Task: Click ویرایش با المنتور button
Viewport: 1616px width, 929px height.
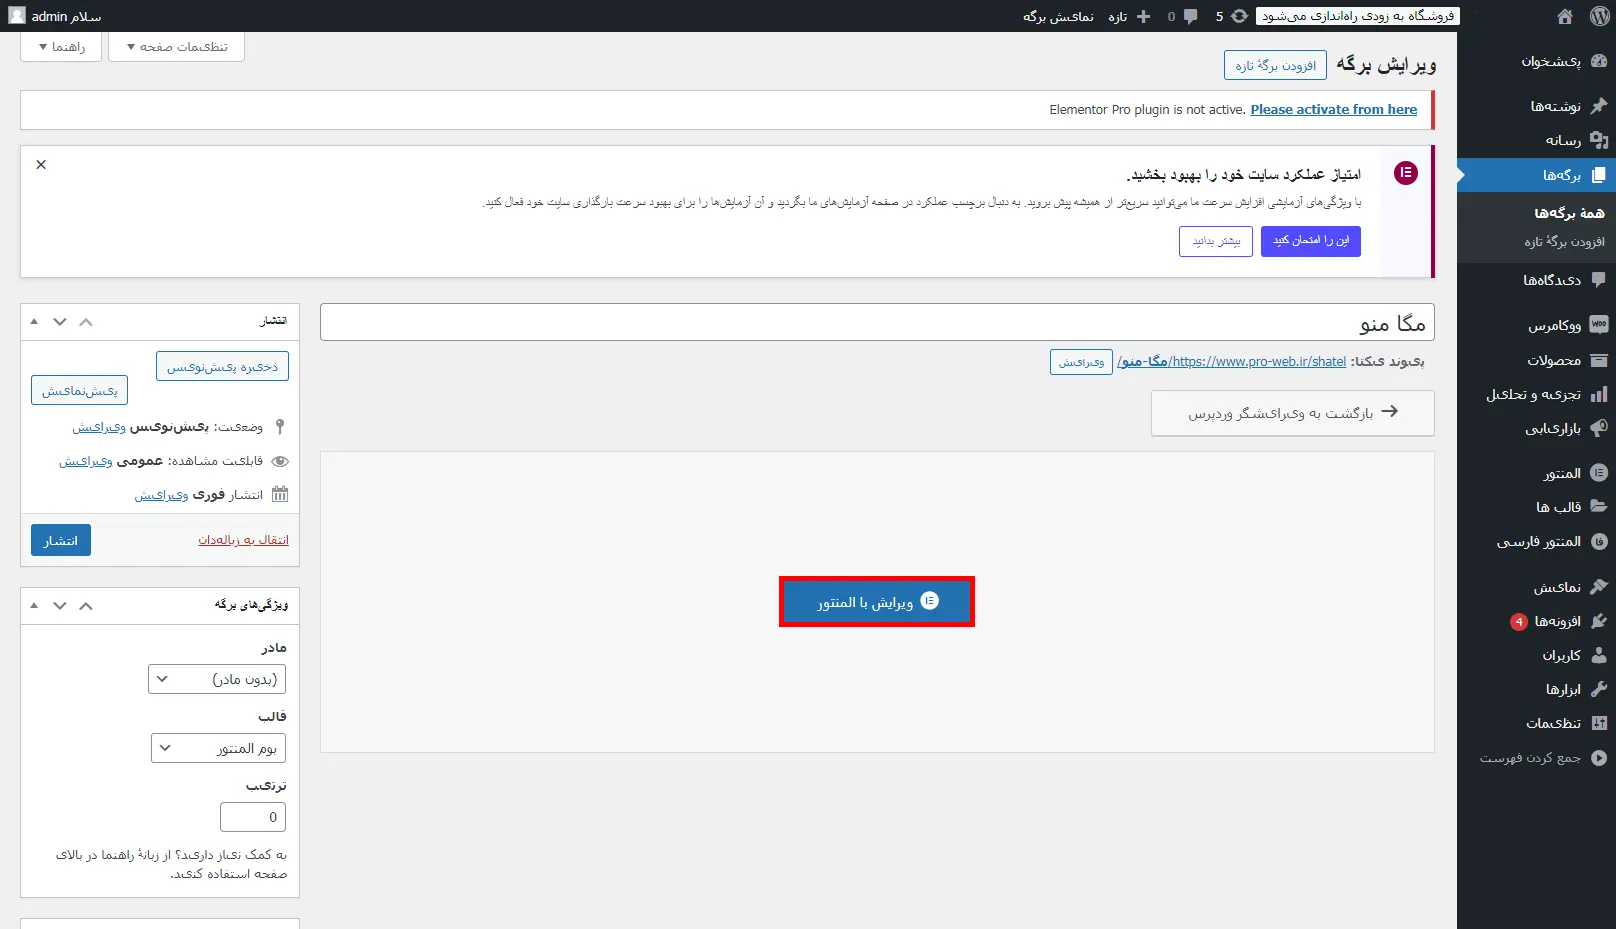Action: (x=877, y=602)
